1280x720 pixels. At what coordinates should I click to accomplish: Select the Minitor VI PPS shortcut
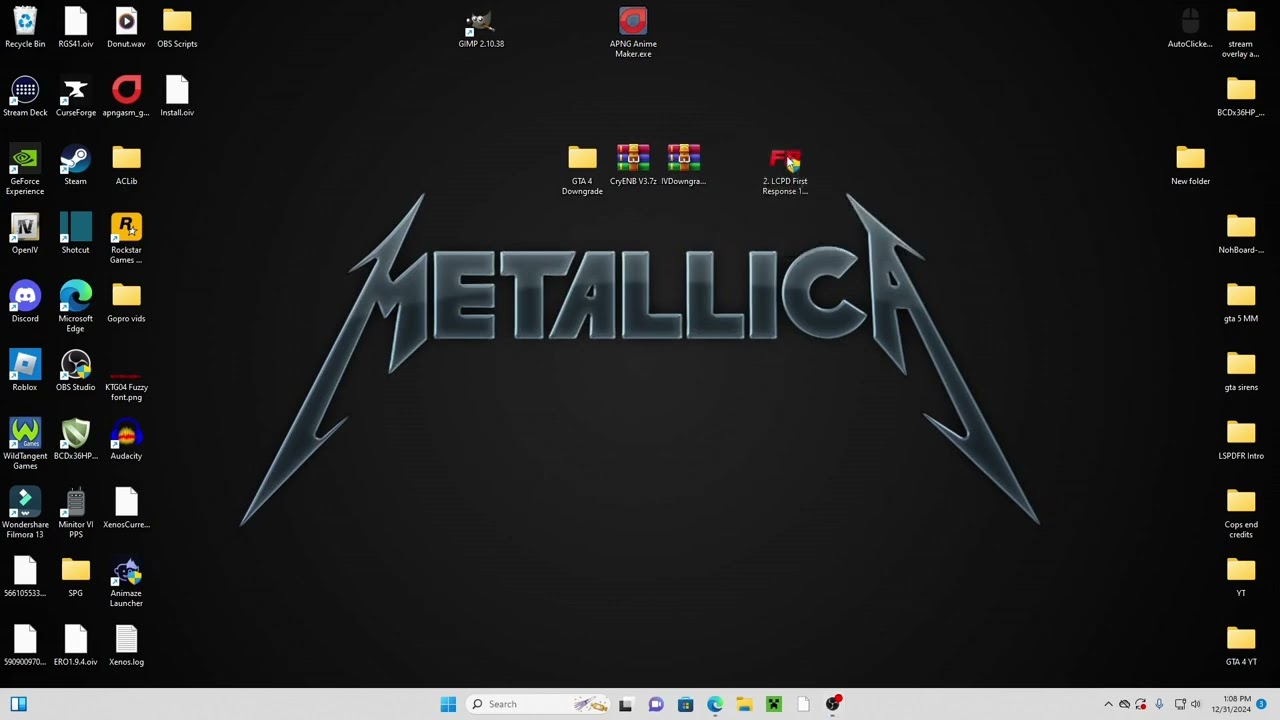point(76,514)
